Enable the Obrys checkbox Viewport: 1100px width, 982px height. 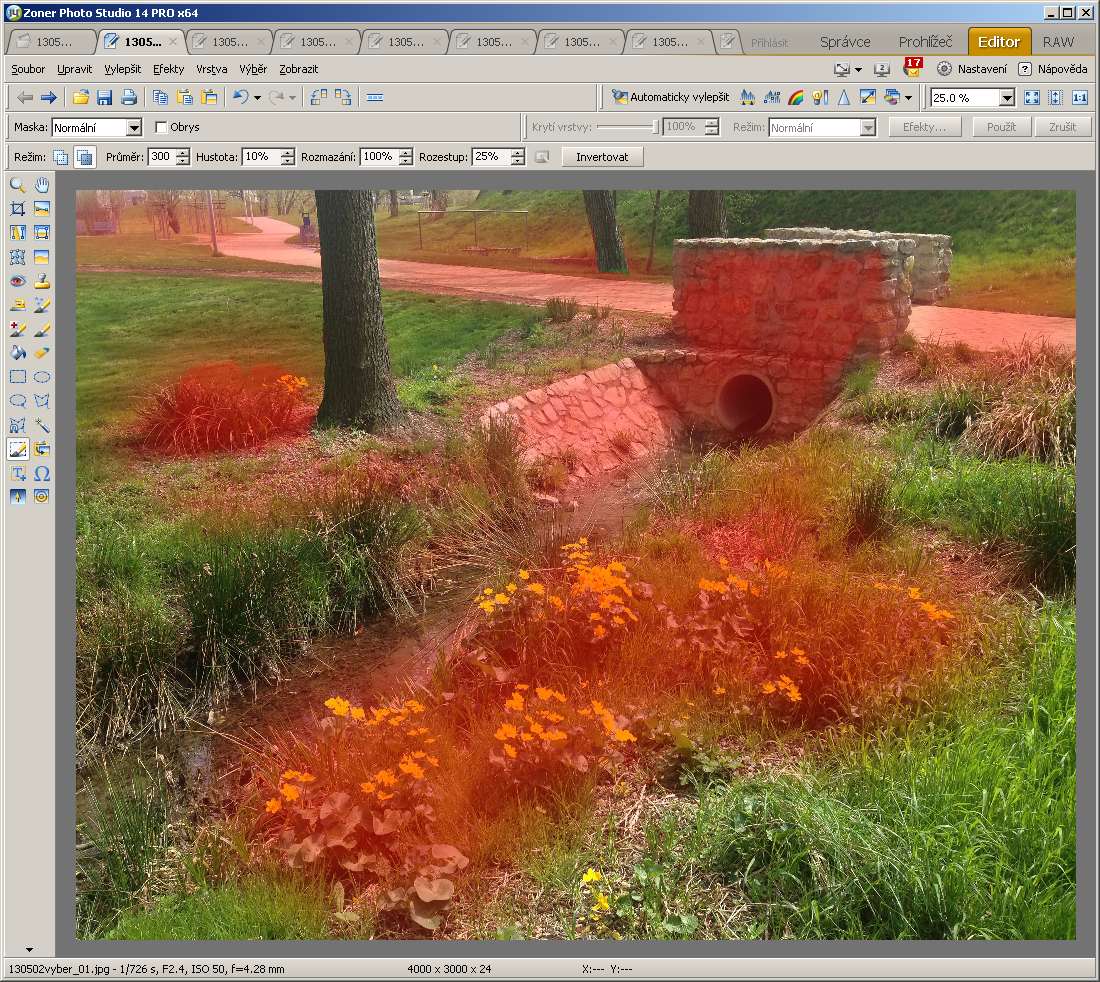(x=161, y=128)
